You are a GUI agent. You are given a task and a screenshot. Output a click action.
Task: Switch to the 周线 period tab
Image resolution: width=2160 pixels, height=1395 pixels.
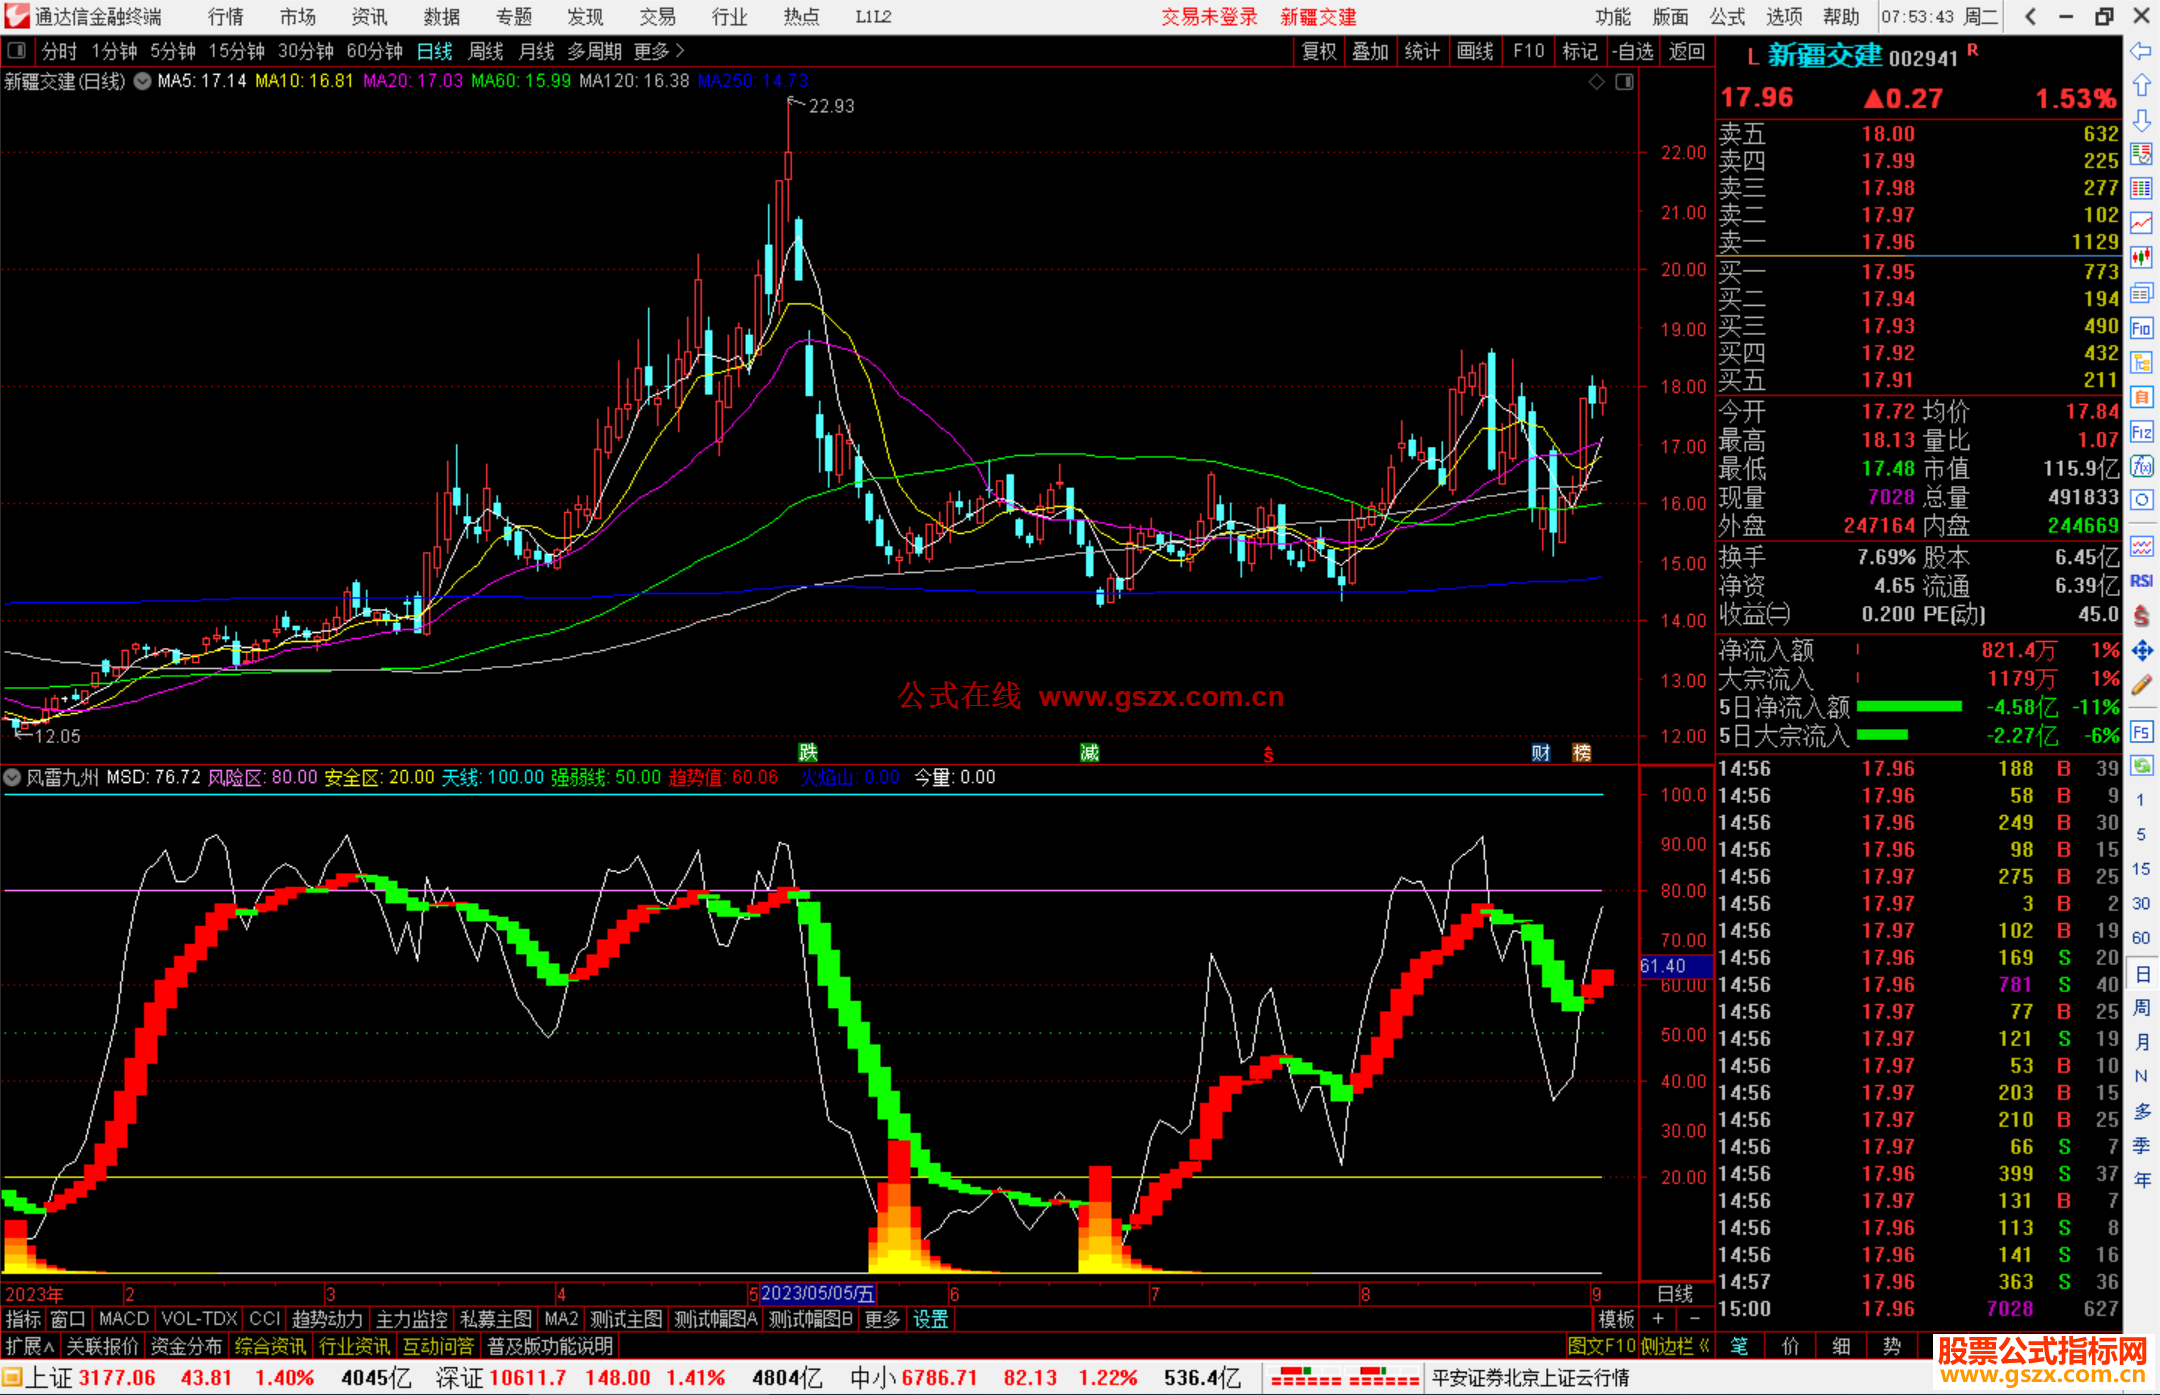486,51
